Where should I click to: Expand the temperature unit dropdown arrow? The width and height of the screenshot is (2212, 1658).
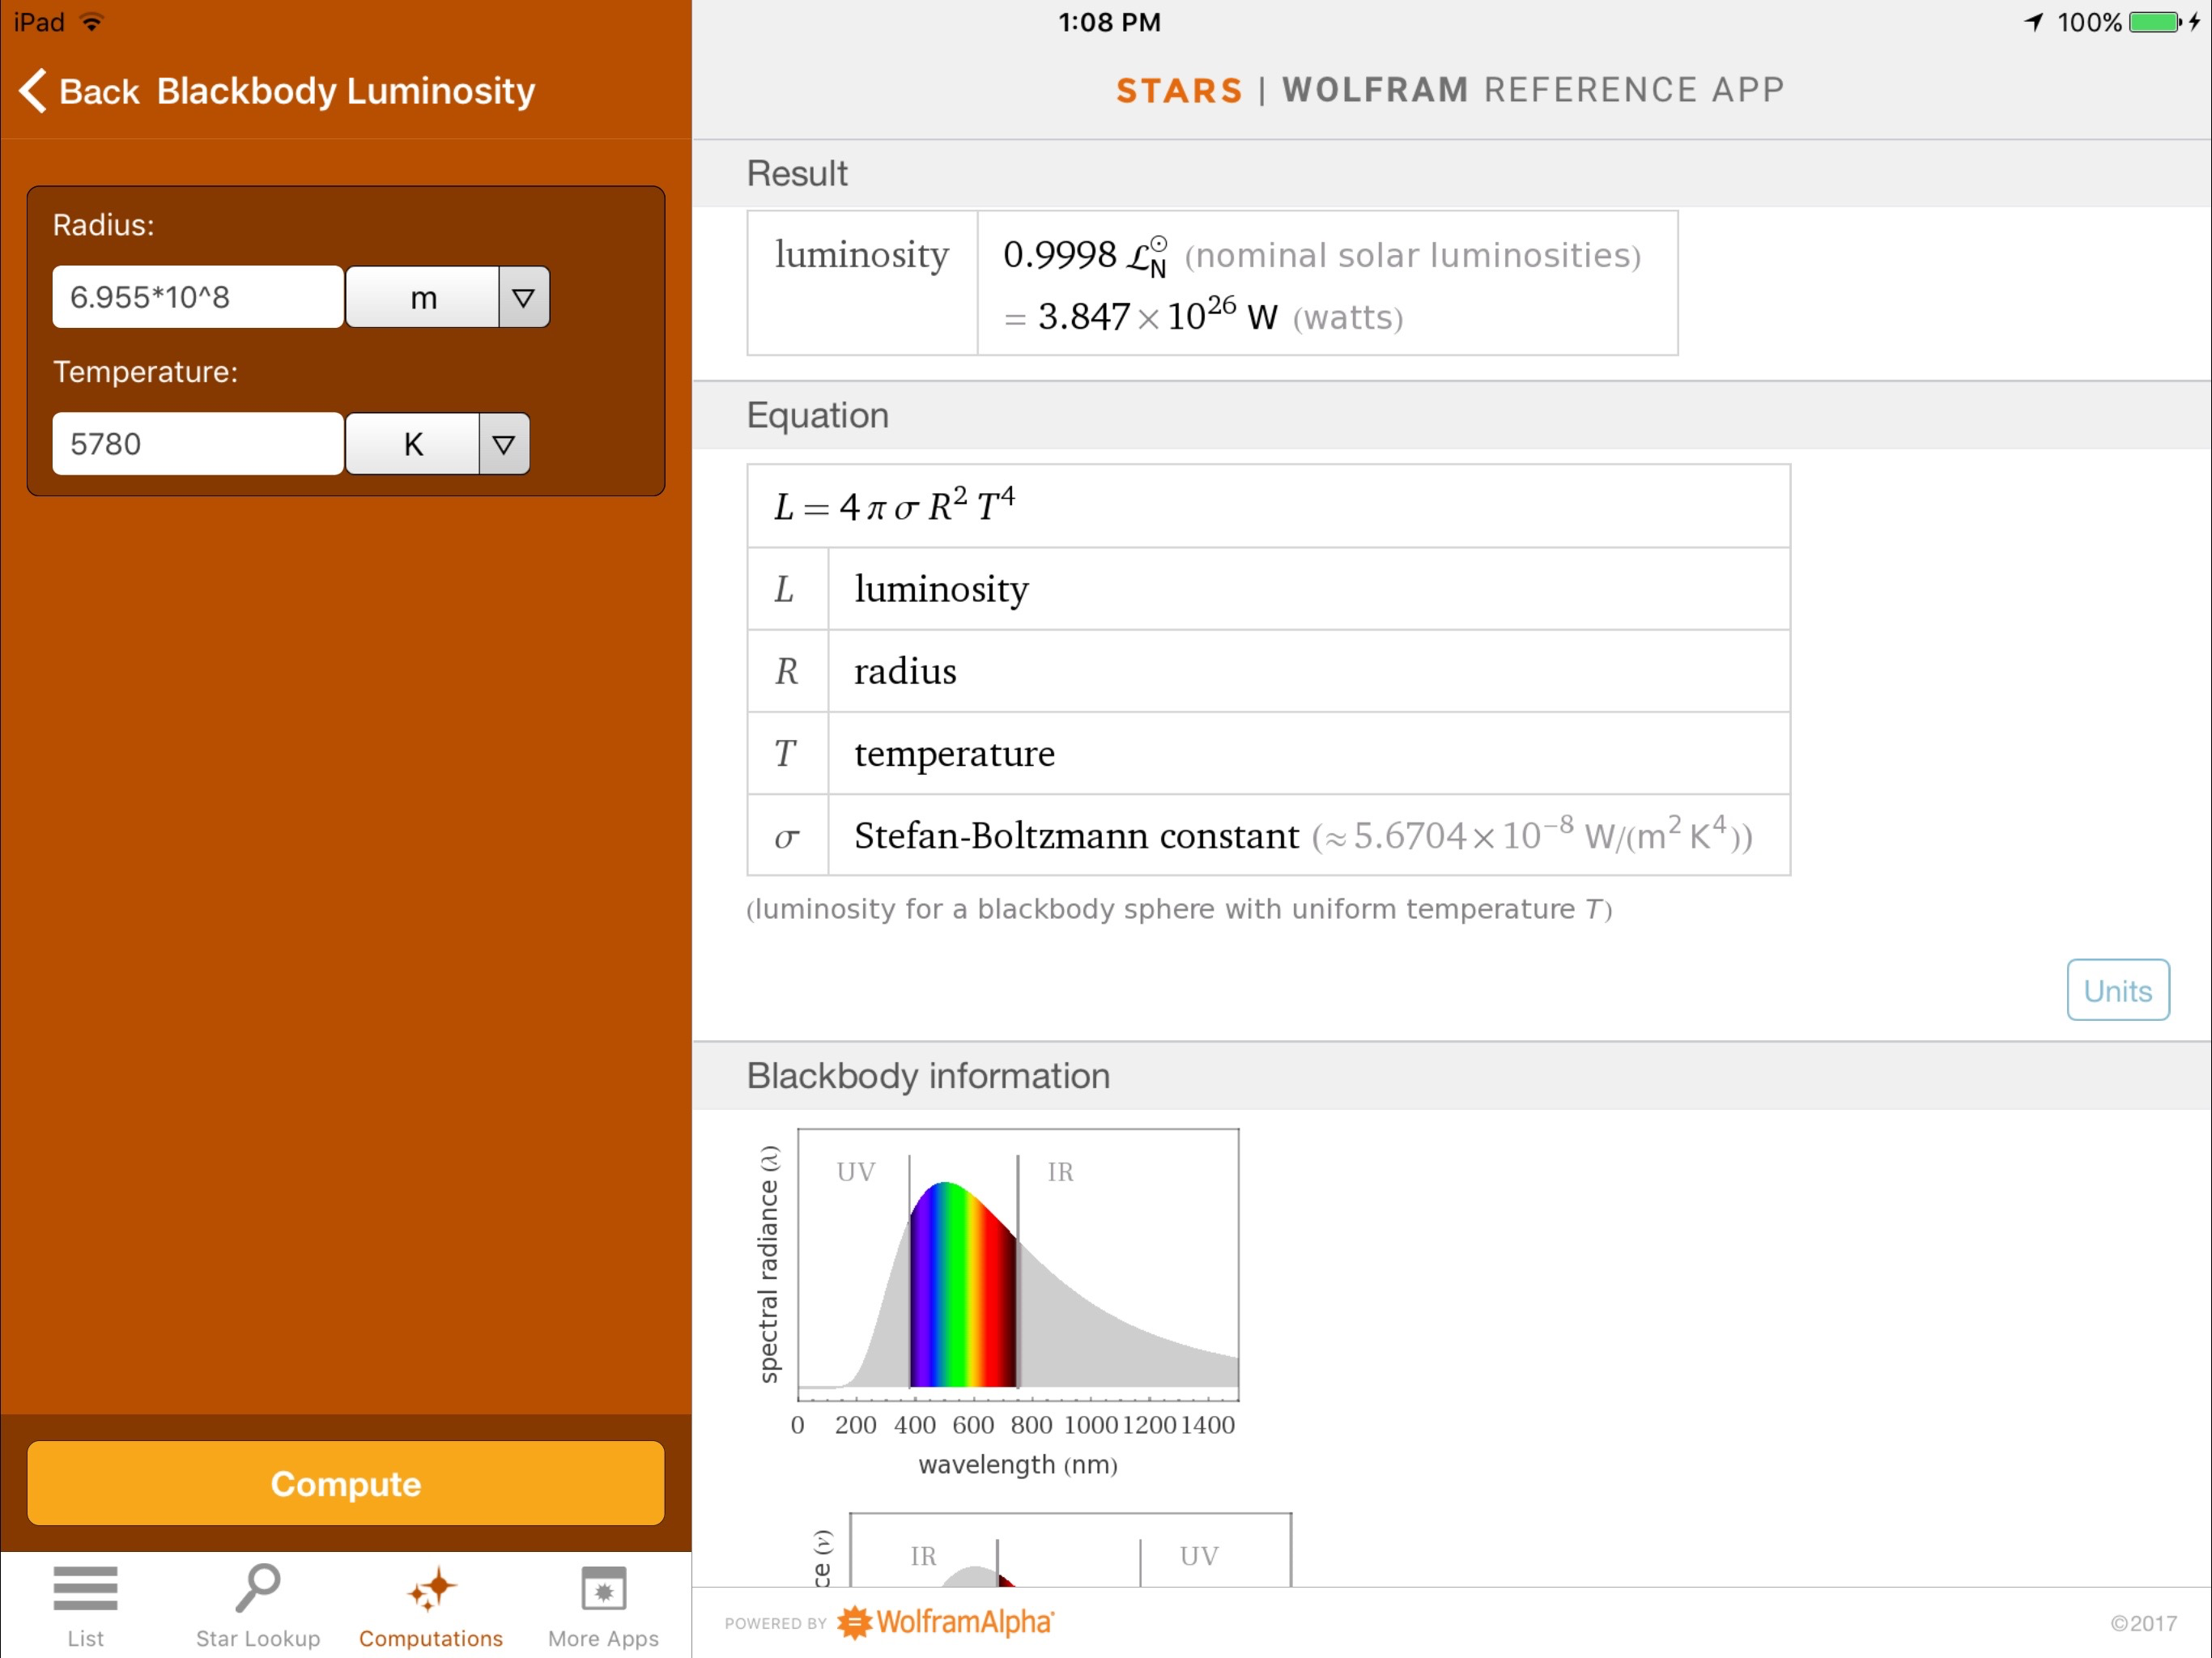pyautogui.click(x=503, y=444)
